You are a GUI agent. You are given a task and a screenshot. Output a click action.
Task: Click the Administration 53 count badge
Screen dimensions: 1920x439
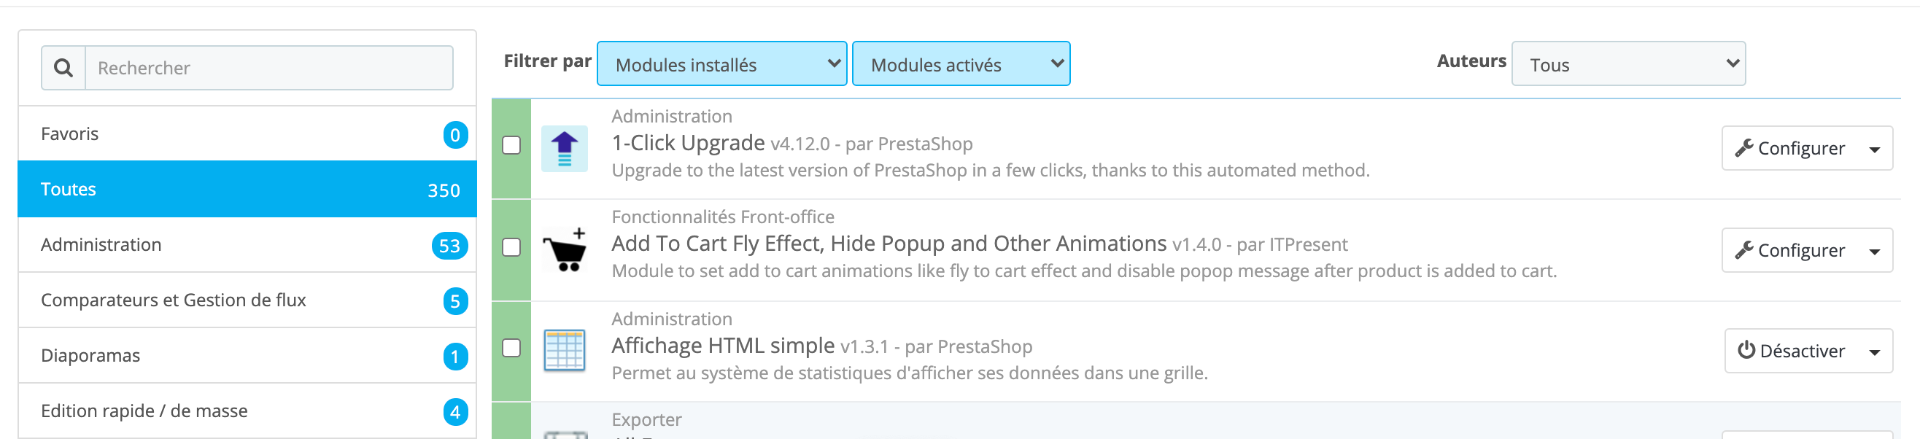[x=450, y=246]
